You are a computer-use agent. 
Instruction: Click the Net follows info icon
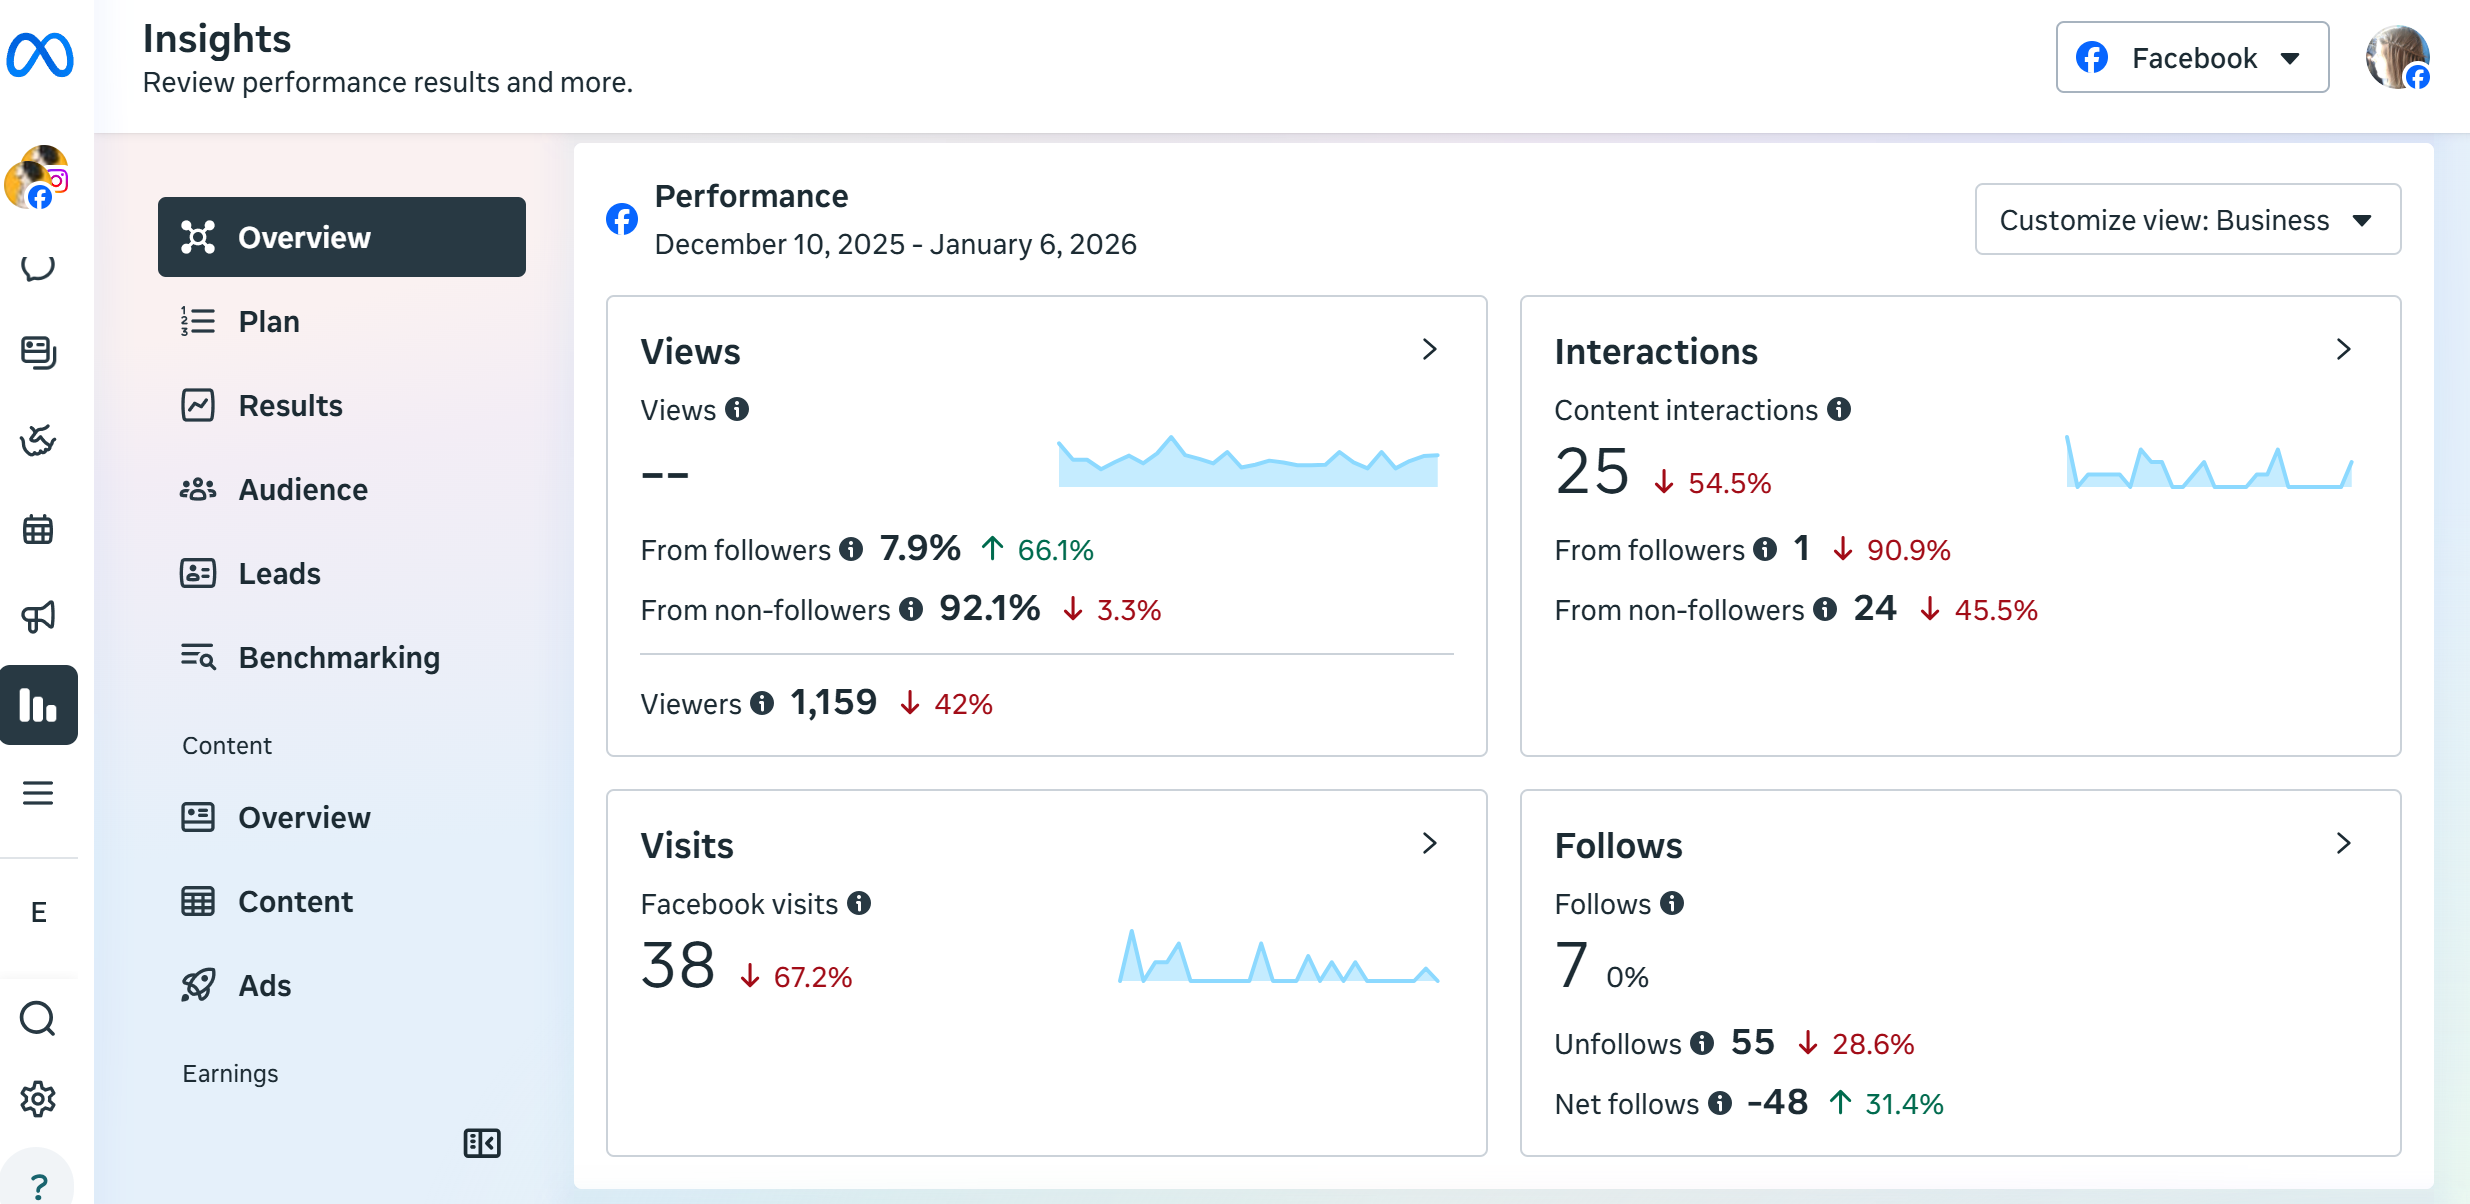pyautogui.click(x=1720, y=1103)
